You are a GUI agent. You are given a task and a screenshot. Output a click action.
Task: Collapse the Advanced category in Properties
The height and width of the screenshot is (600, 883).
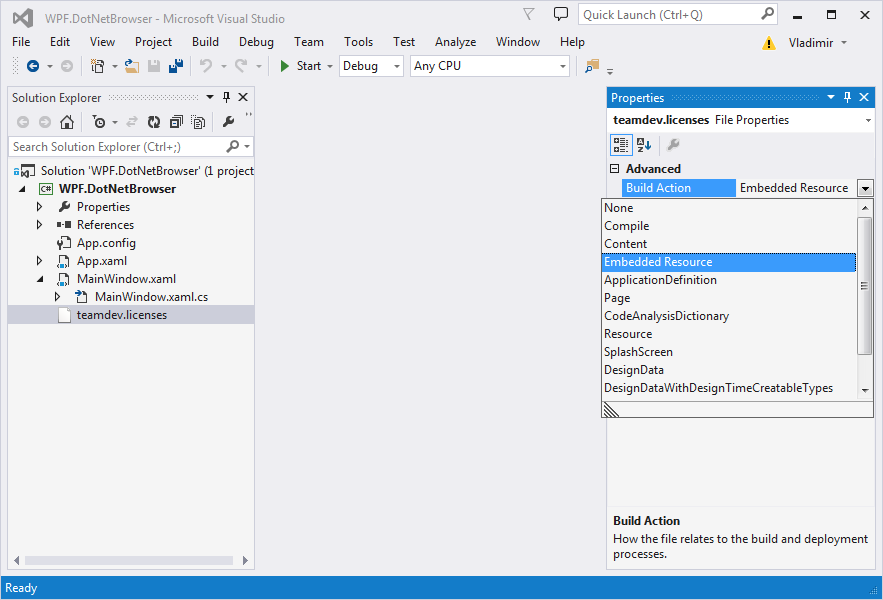pos(615,168)
